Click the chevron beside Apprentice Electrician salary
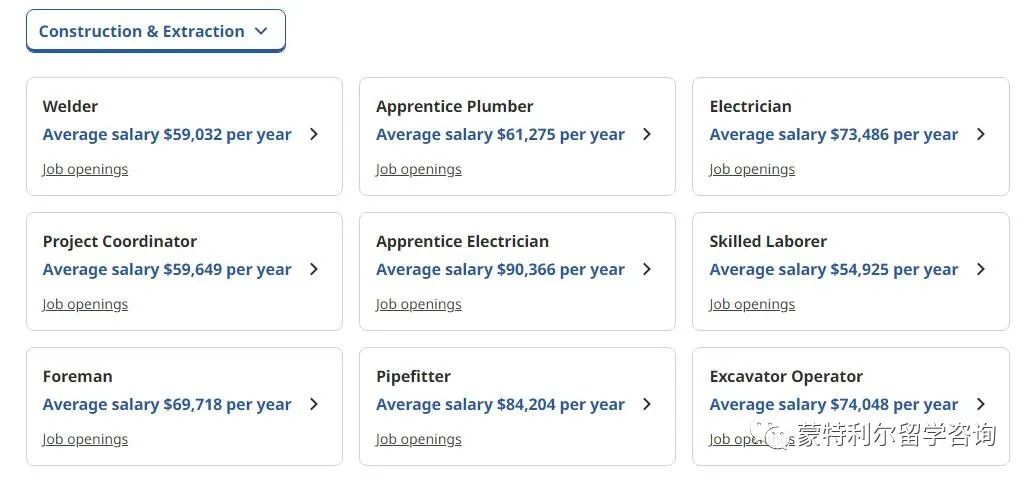Image resolution: width=1030 pixels, height=480 pixels. tap(647, 269)
